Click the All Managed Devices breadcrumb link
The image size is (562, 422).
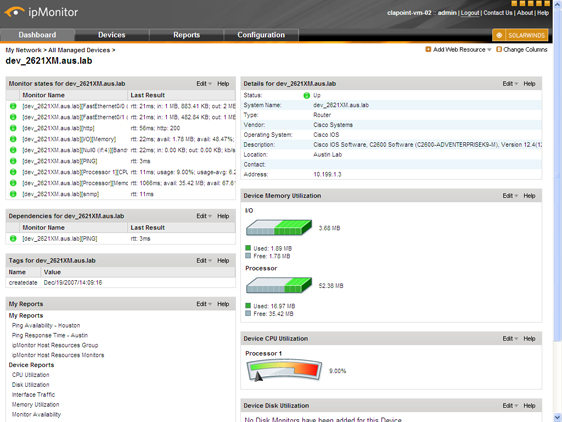click(79, 50)
